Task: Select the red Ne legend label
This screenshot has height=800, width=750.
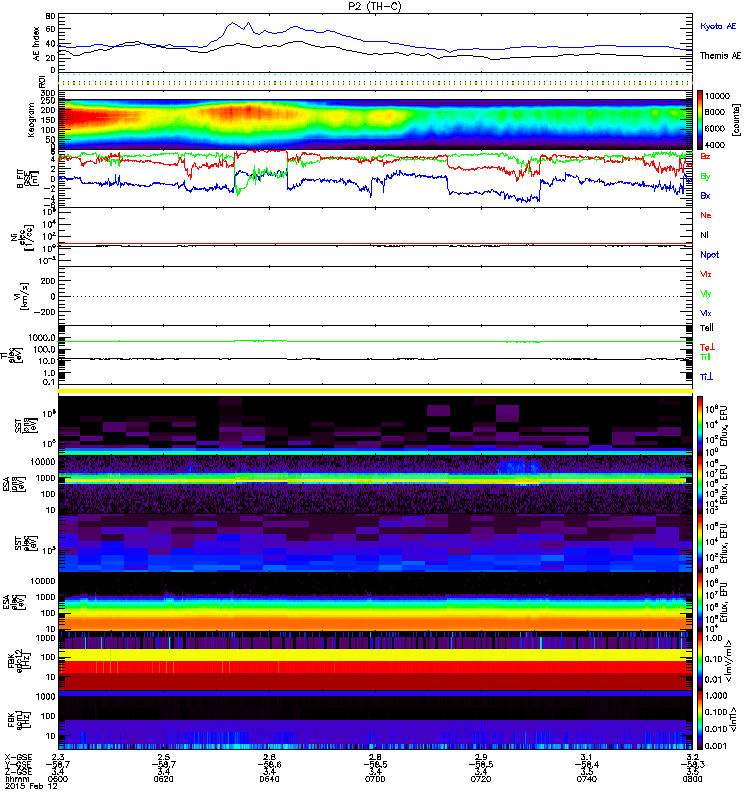Action: pyautogui.click(x=706, y=215)
